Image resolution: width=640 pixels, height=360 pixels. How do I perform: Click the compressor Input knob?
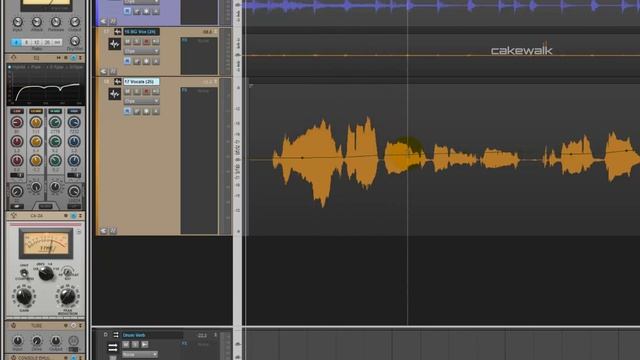pyautogui.click(x=18, y=22)
